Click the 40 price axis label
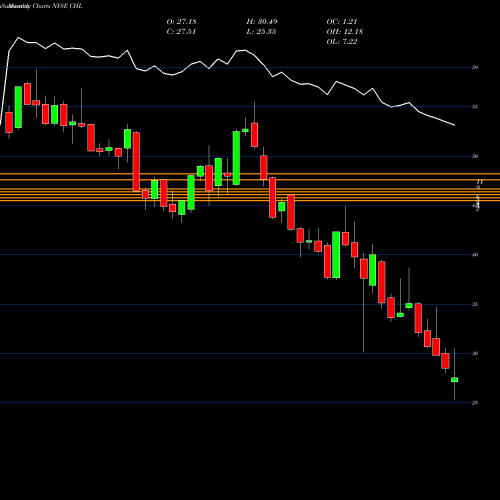This screenshot has height=500, width=500. (x=475, y=255)
